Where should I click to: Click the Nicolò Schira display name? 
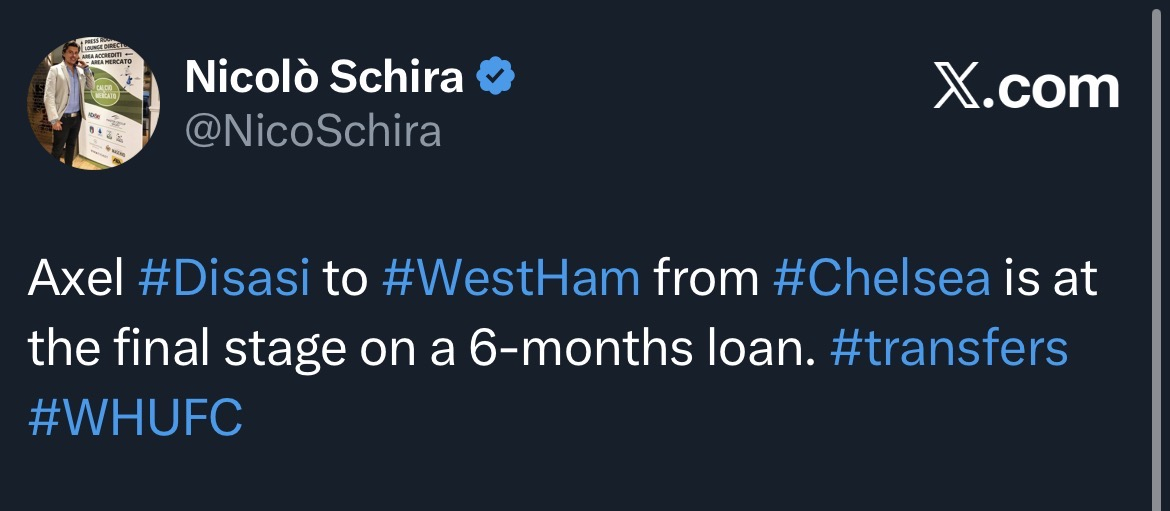[x=324, y=77]
